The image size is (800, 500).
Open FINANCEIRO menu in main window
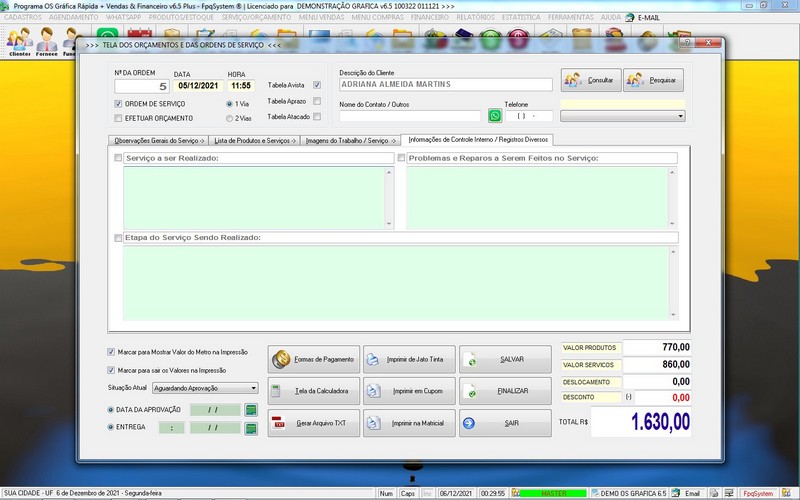(430, 17)
